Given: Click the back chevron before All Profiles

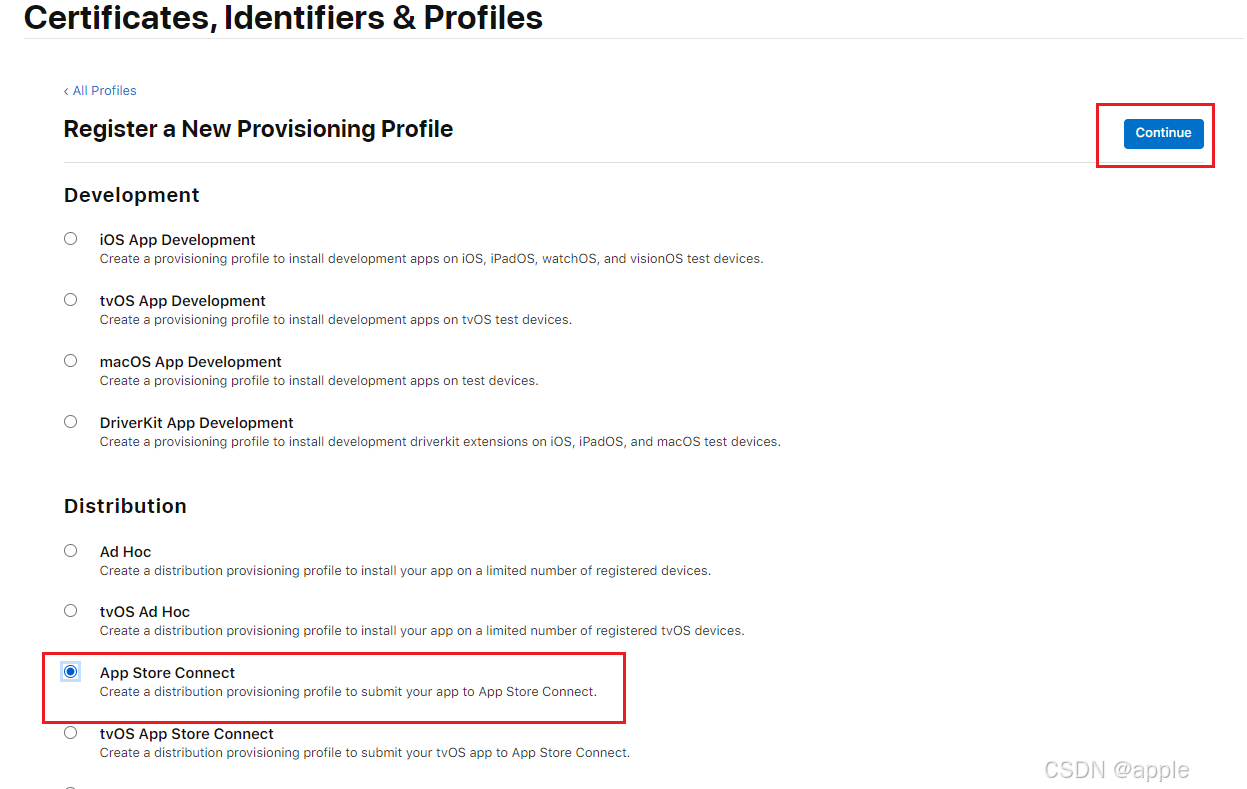Looking at the screenshot, I should click(x=66, y=90).
